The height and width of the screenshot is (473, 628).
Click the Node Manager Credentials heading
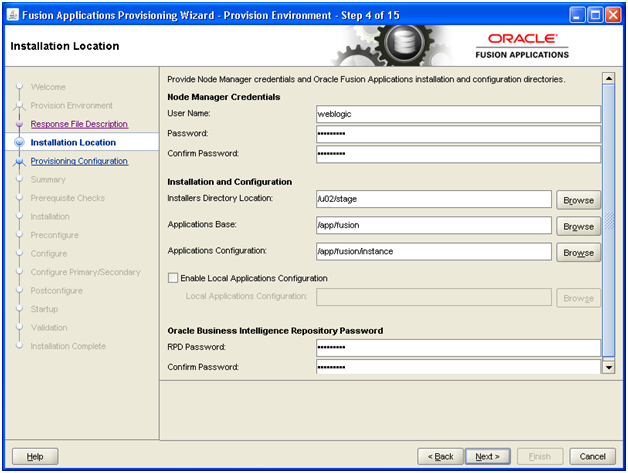pyautogui.click(x=223, y=97)
